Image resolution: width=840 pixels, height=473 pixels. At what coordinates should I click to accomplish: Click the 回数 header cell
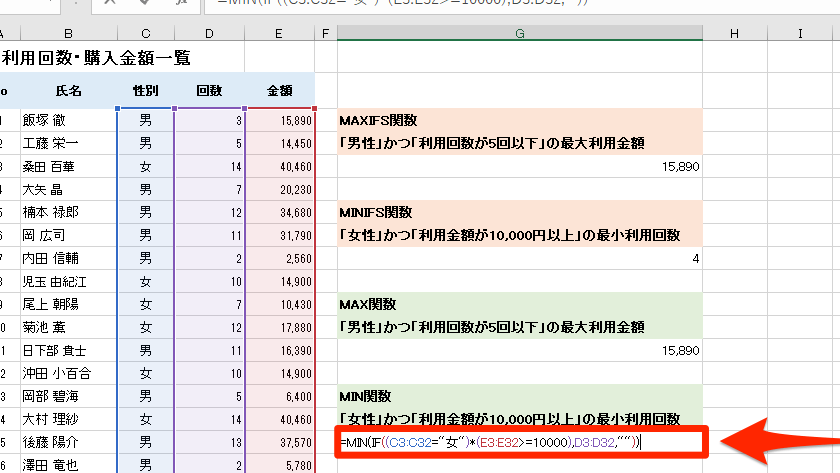(x=209, y=91)
